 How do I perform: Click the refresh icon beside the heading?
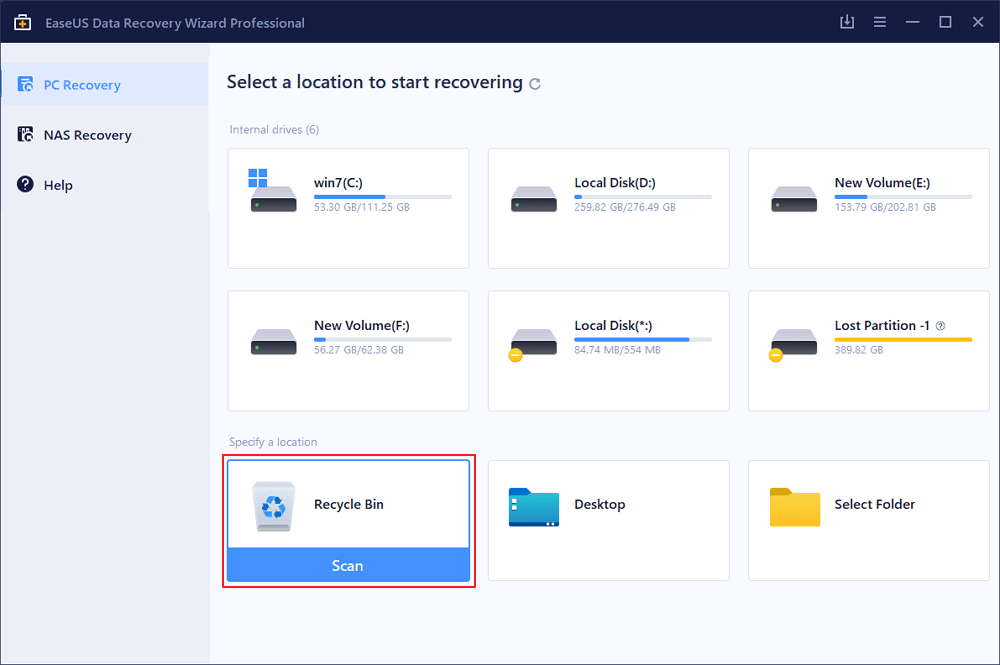535,84
